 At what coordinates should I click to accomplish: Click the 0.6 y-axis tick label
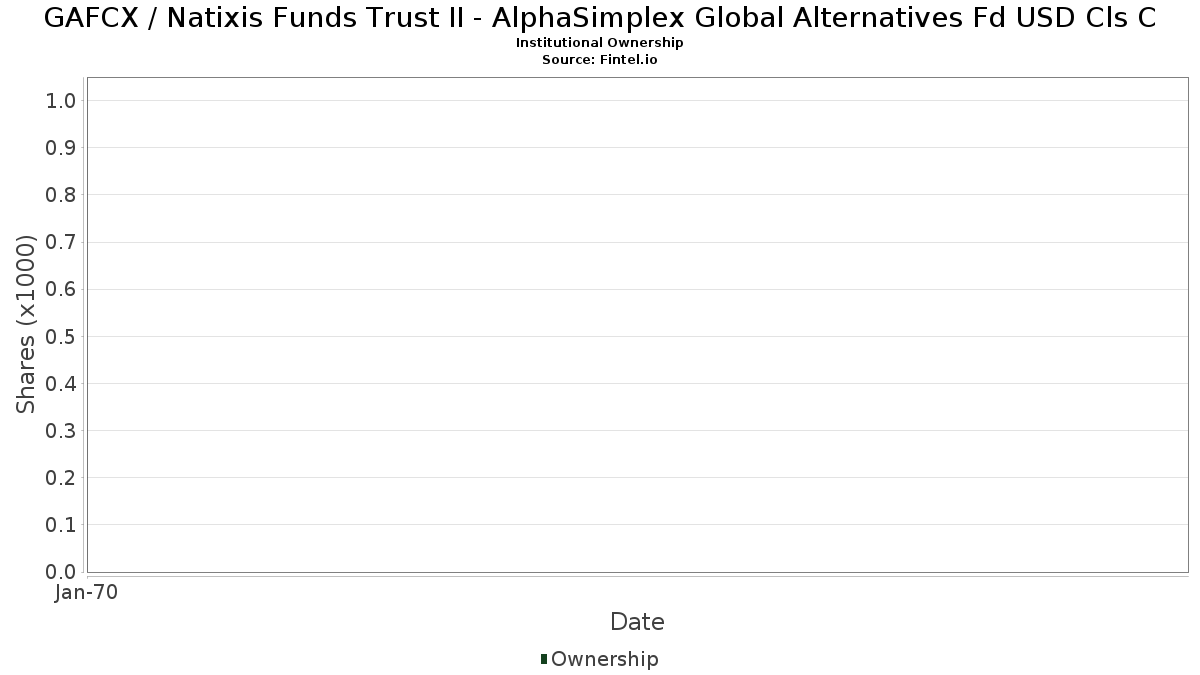pyautogui.click(x=61, y=289)
